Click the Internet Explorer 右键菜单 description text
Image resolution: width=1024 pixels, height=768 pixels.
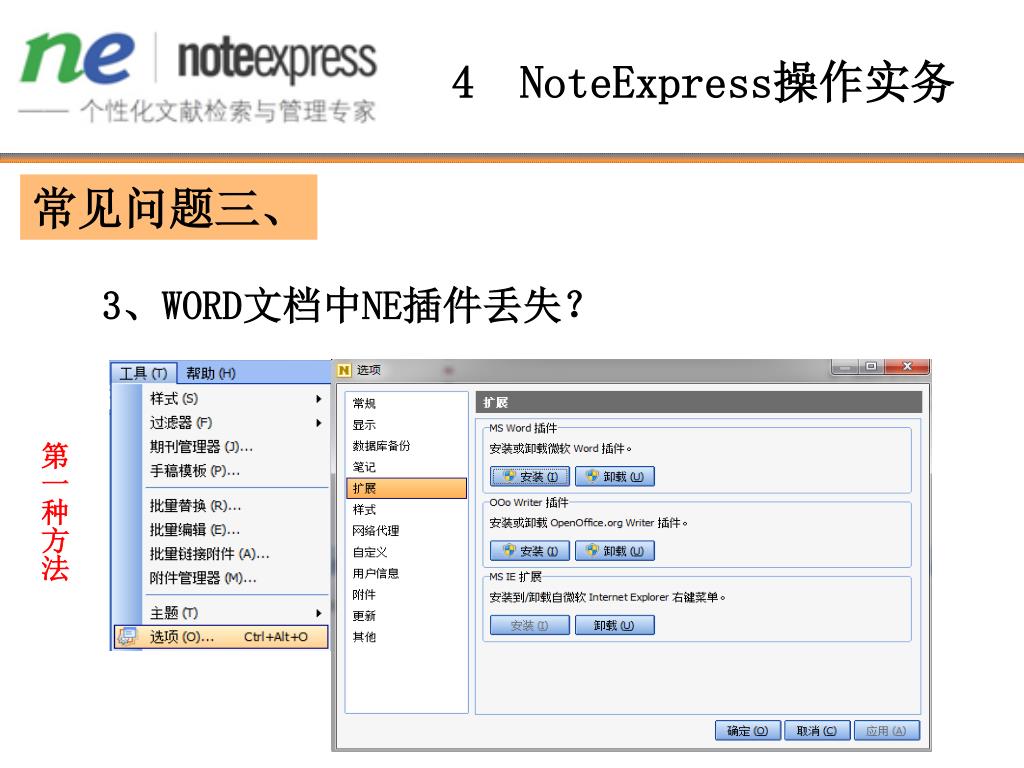coord(607,598)
